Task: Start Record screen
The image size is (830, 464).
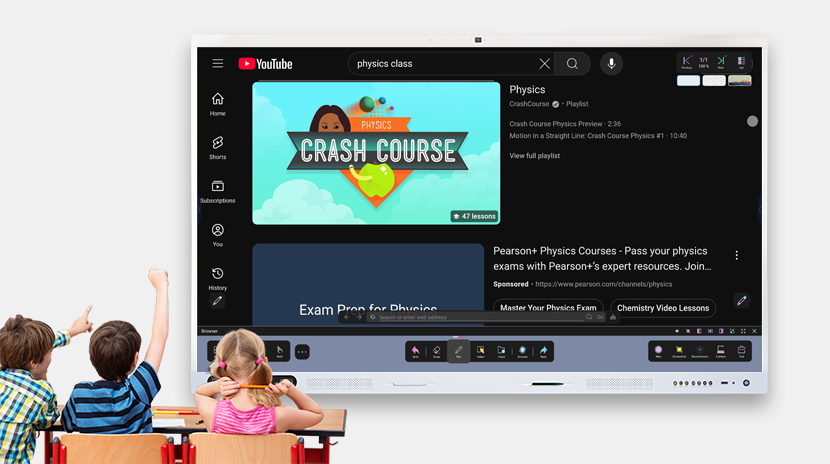Action: click(x=700, y=351)
